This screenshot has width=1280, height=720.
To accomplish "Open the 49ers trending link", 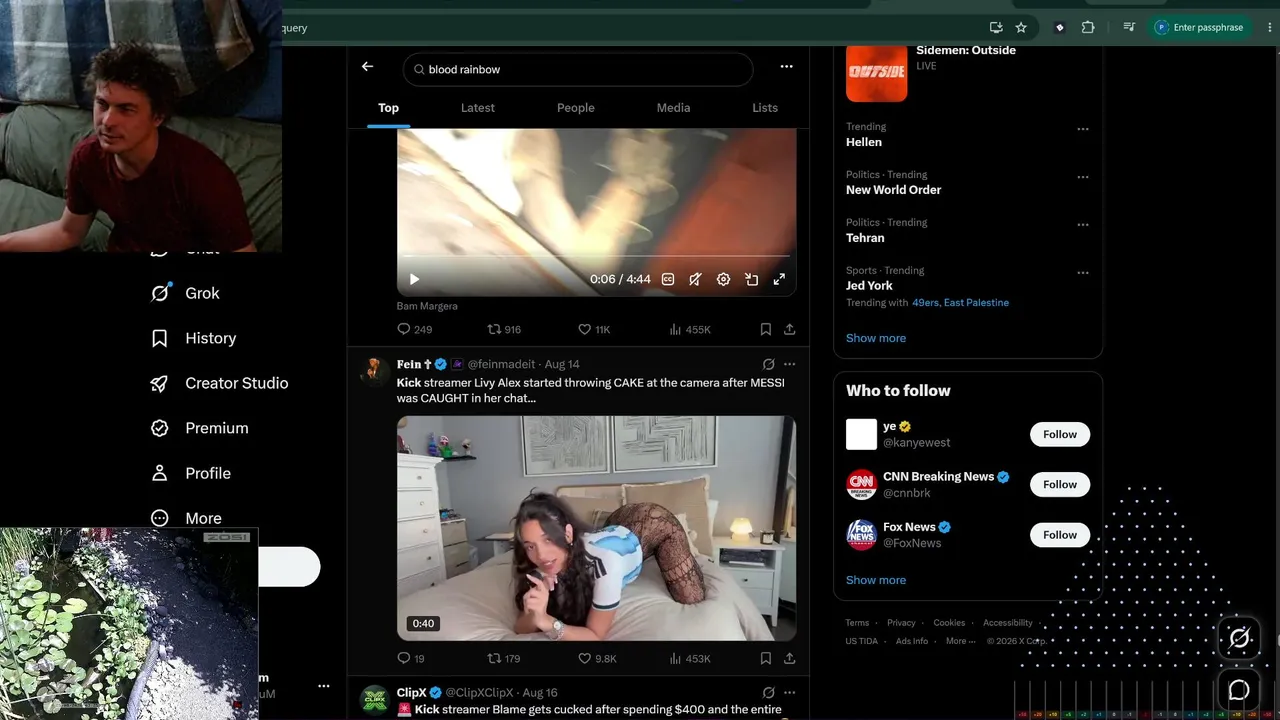I will coord(925,302).
